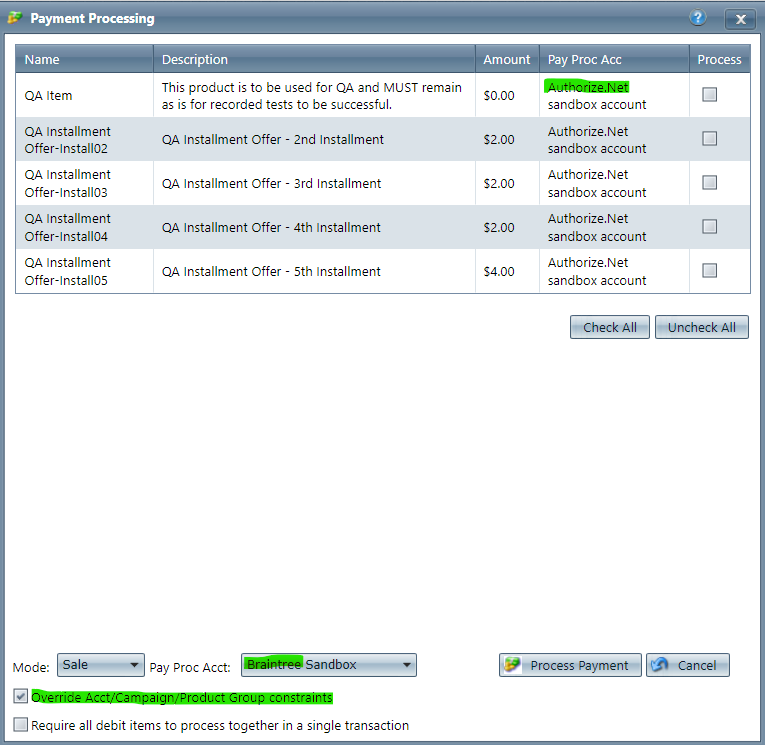Image resolution: width=765 pixels, height=745 pixels.
Task: Click description '5th Installment' cell
Action: [x=314, y=271]
